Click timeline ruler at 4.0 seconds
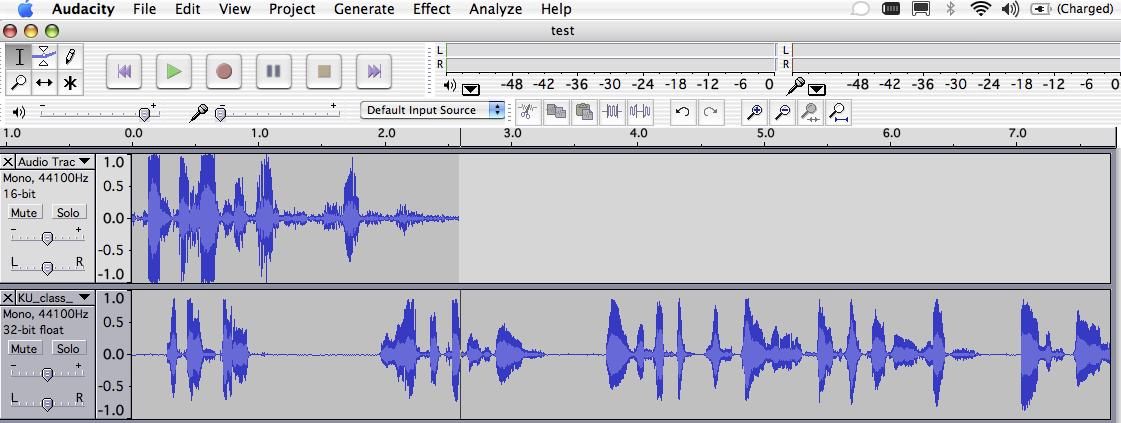Viewport: 1121px width, 423px height. pos(638,134)
